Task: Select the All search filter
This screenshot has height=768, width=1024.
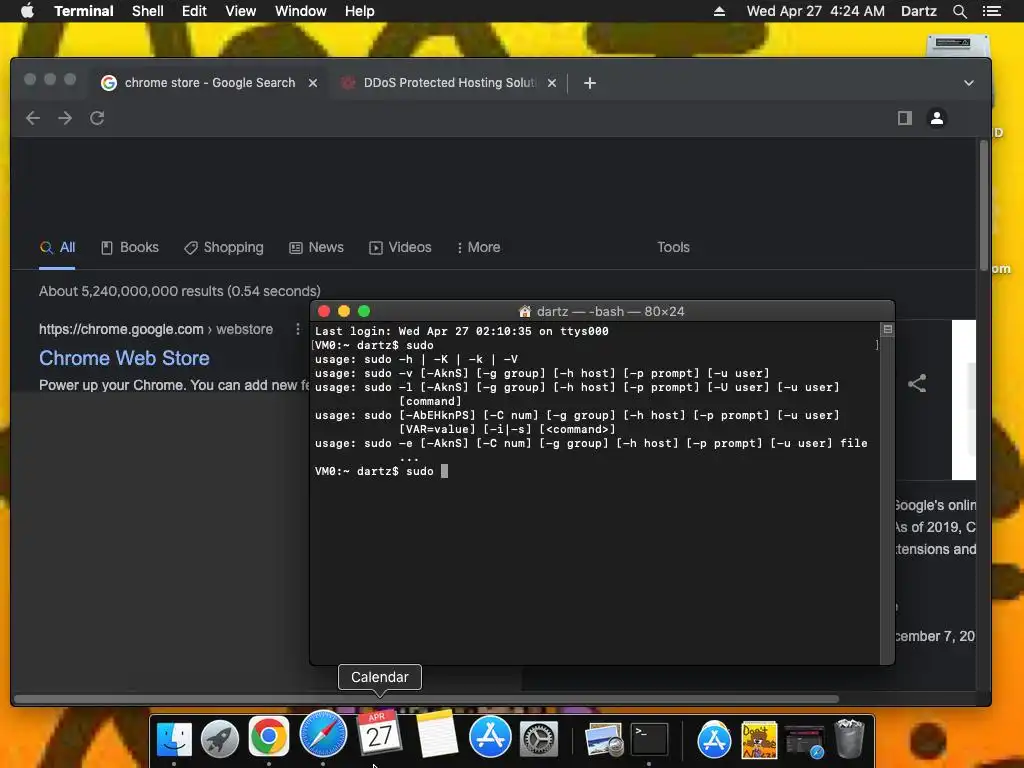Action: click(57, 248)
